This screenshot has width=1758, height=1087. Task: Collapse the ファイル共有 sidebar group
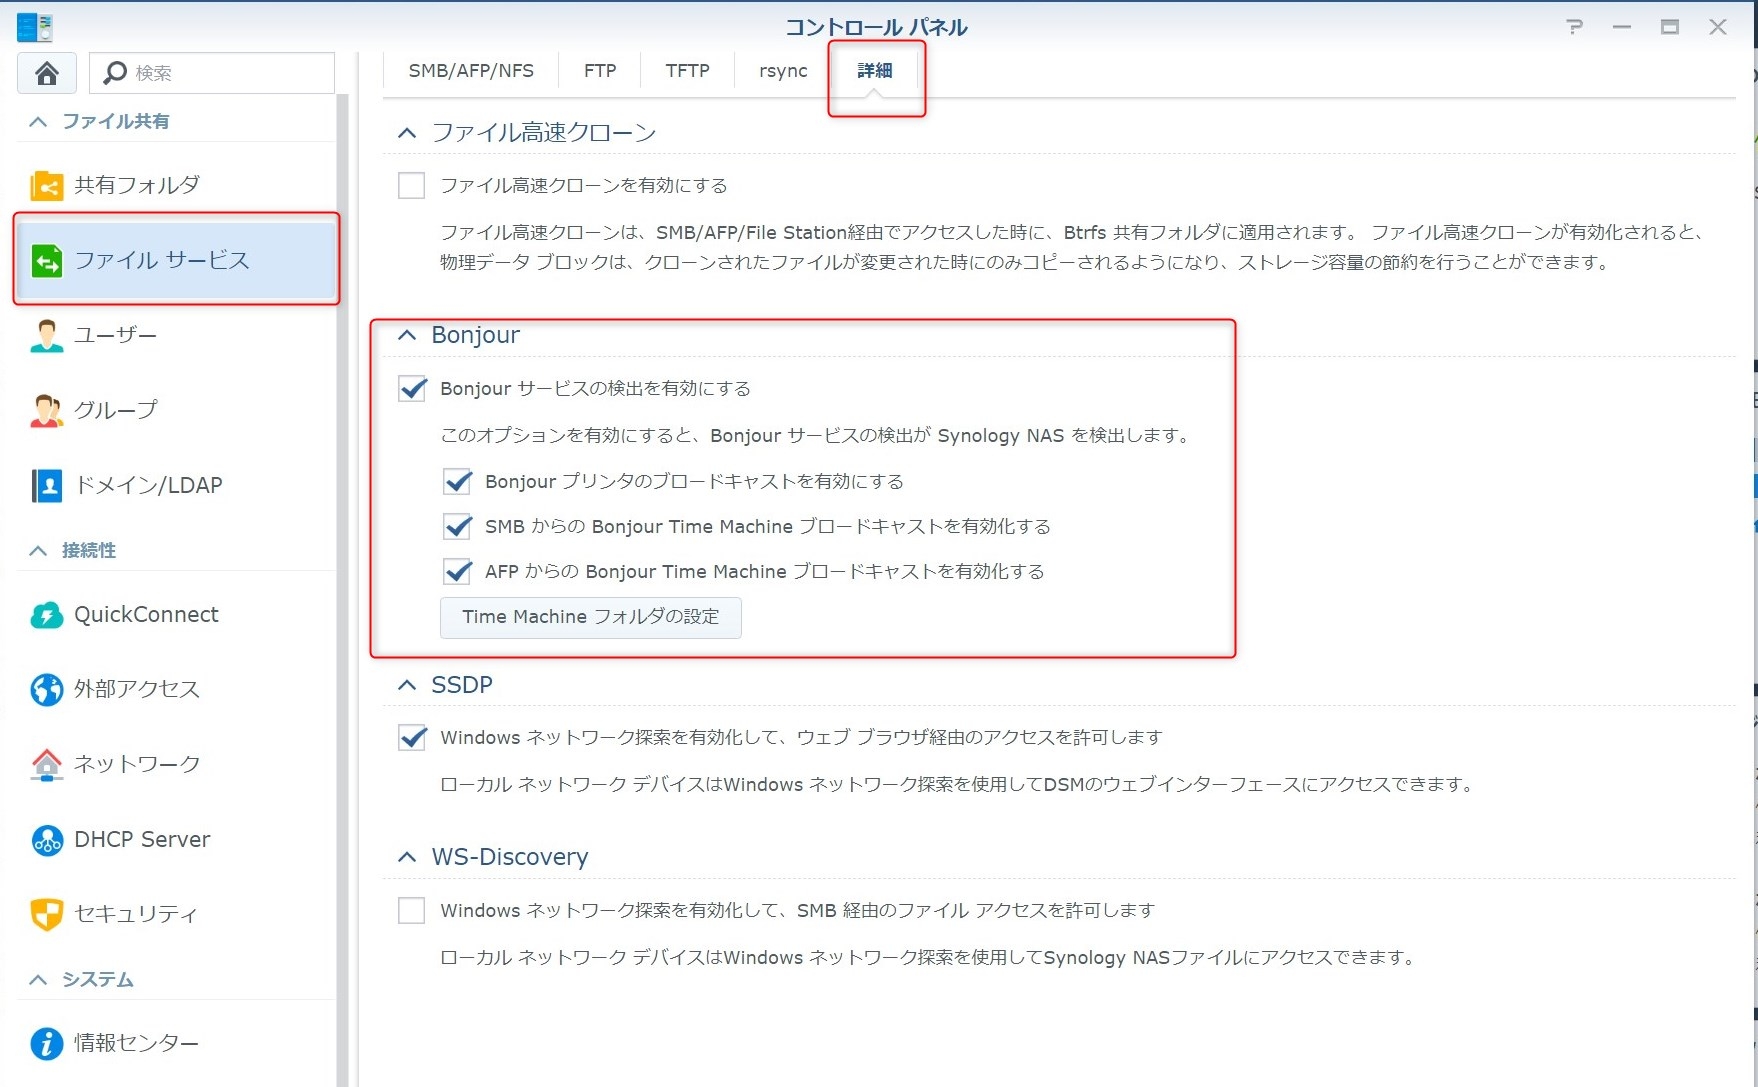[x=38, y=122]
